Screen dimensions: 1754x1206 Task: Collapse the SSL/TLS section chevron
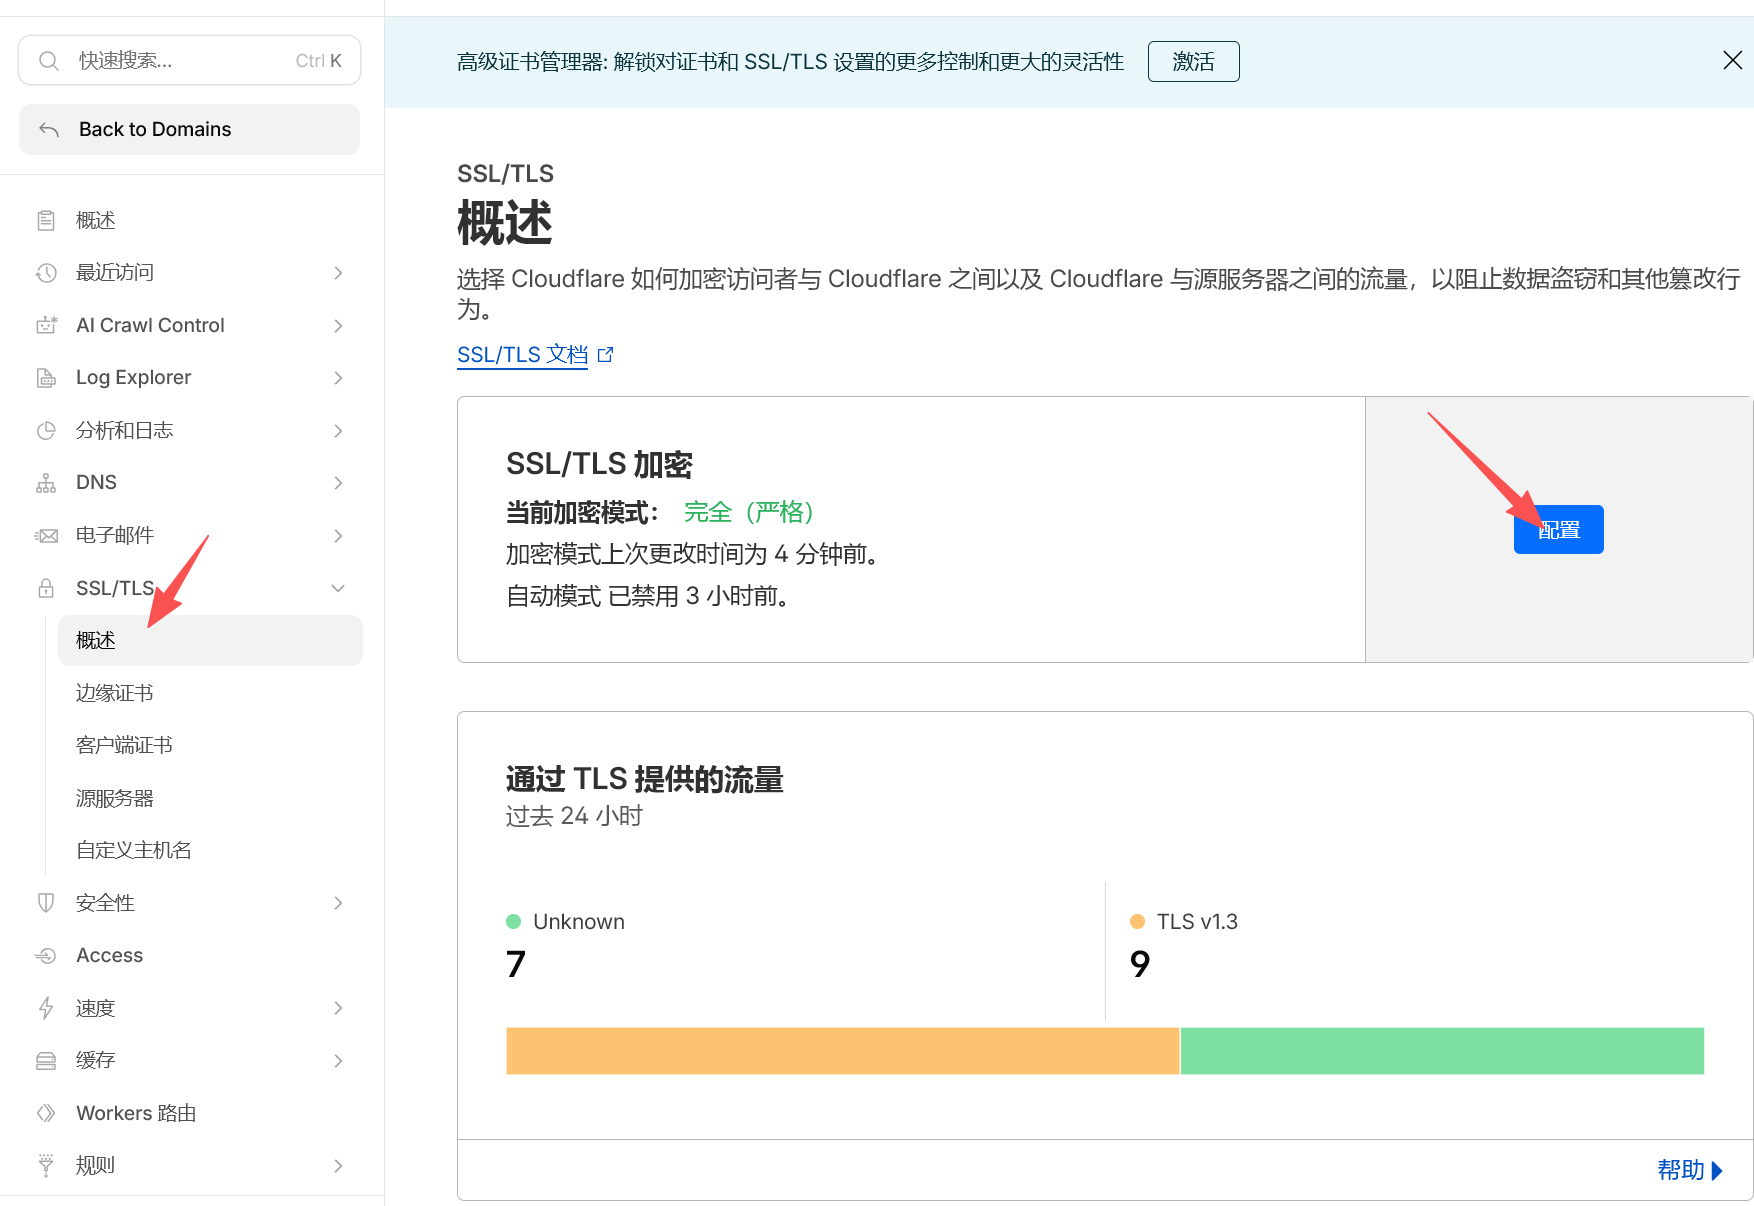338,588
